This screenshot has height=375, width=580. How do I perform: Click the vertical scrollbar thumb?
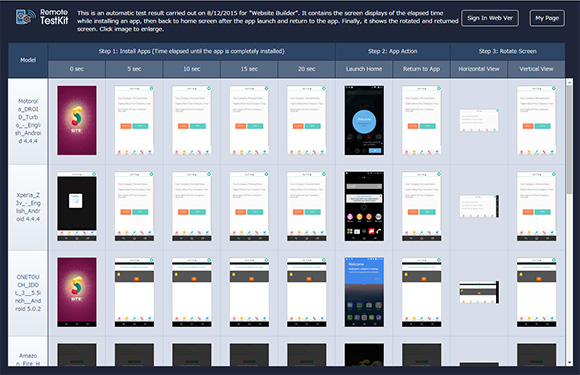point(569,140)
